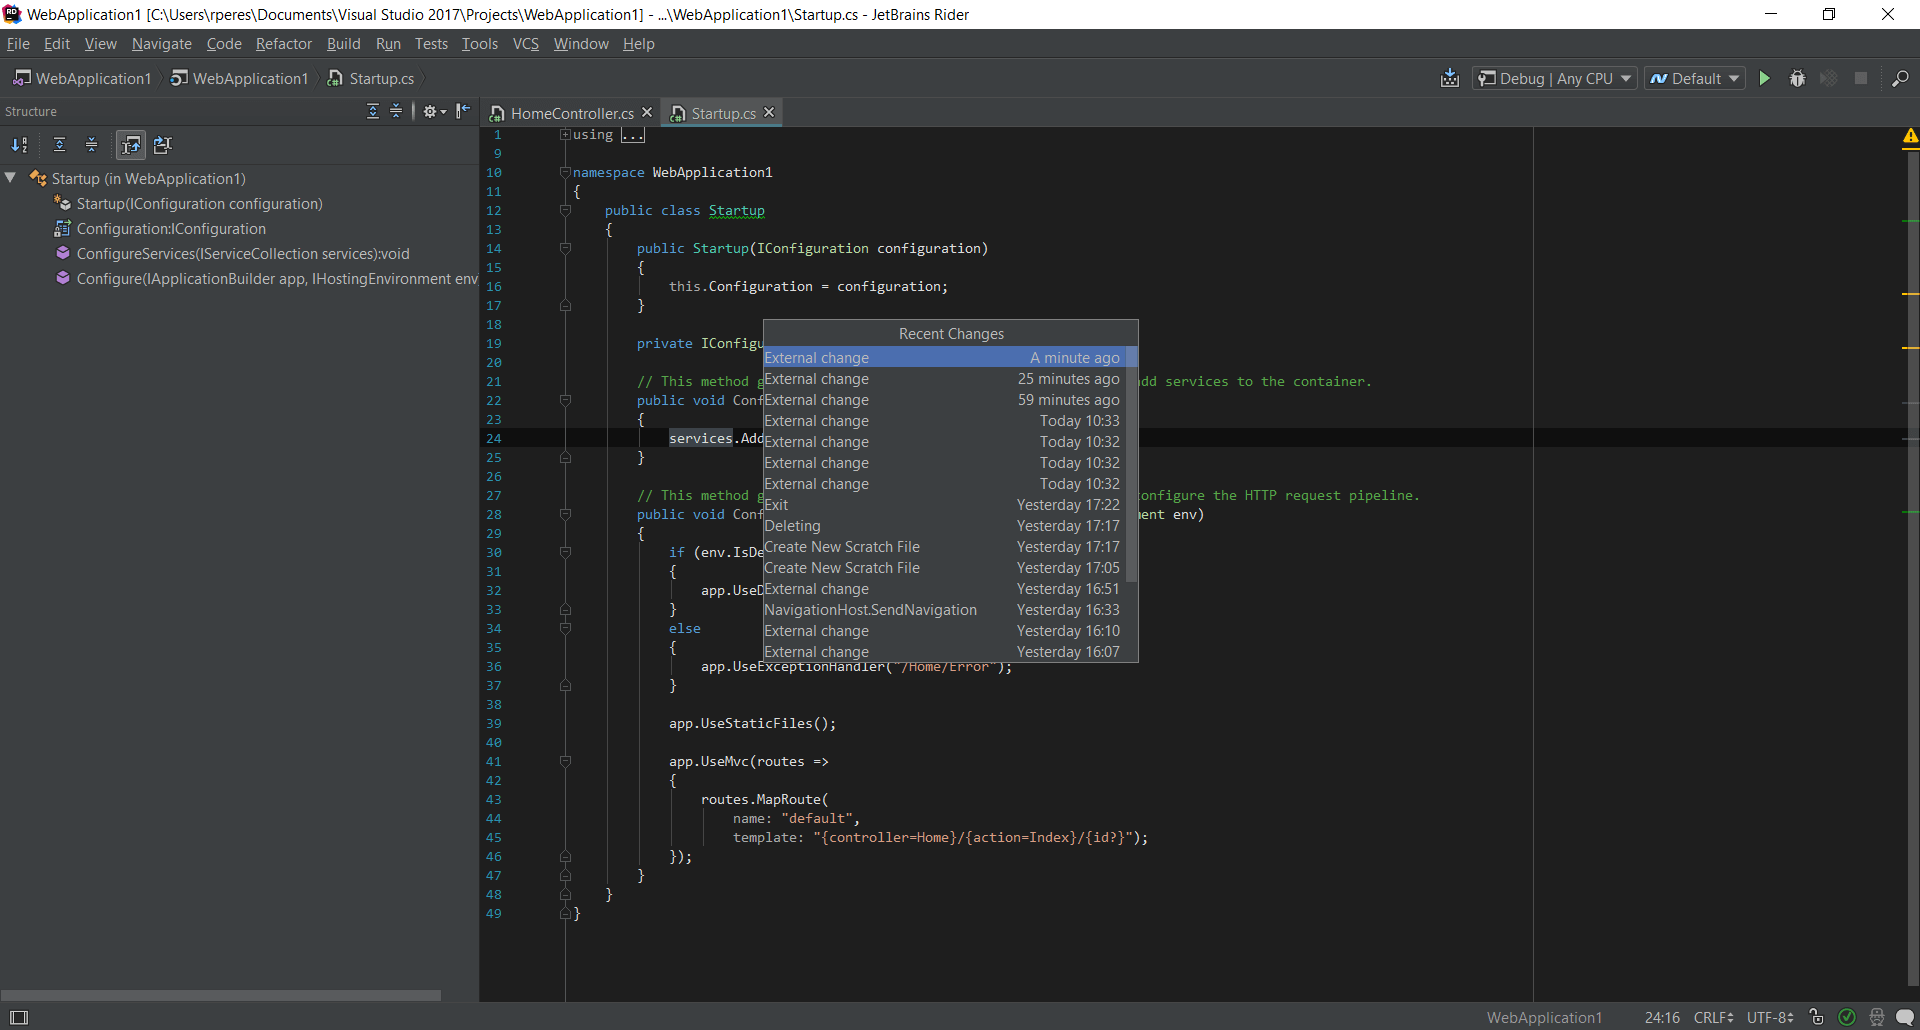The width and height of the screenshot is (1920, 1030).
Task: Open the Refactor menu
Action: tap(283, 44)
